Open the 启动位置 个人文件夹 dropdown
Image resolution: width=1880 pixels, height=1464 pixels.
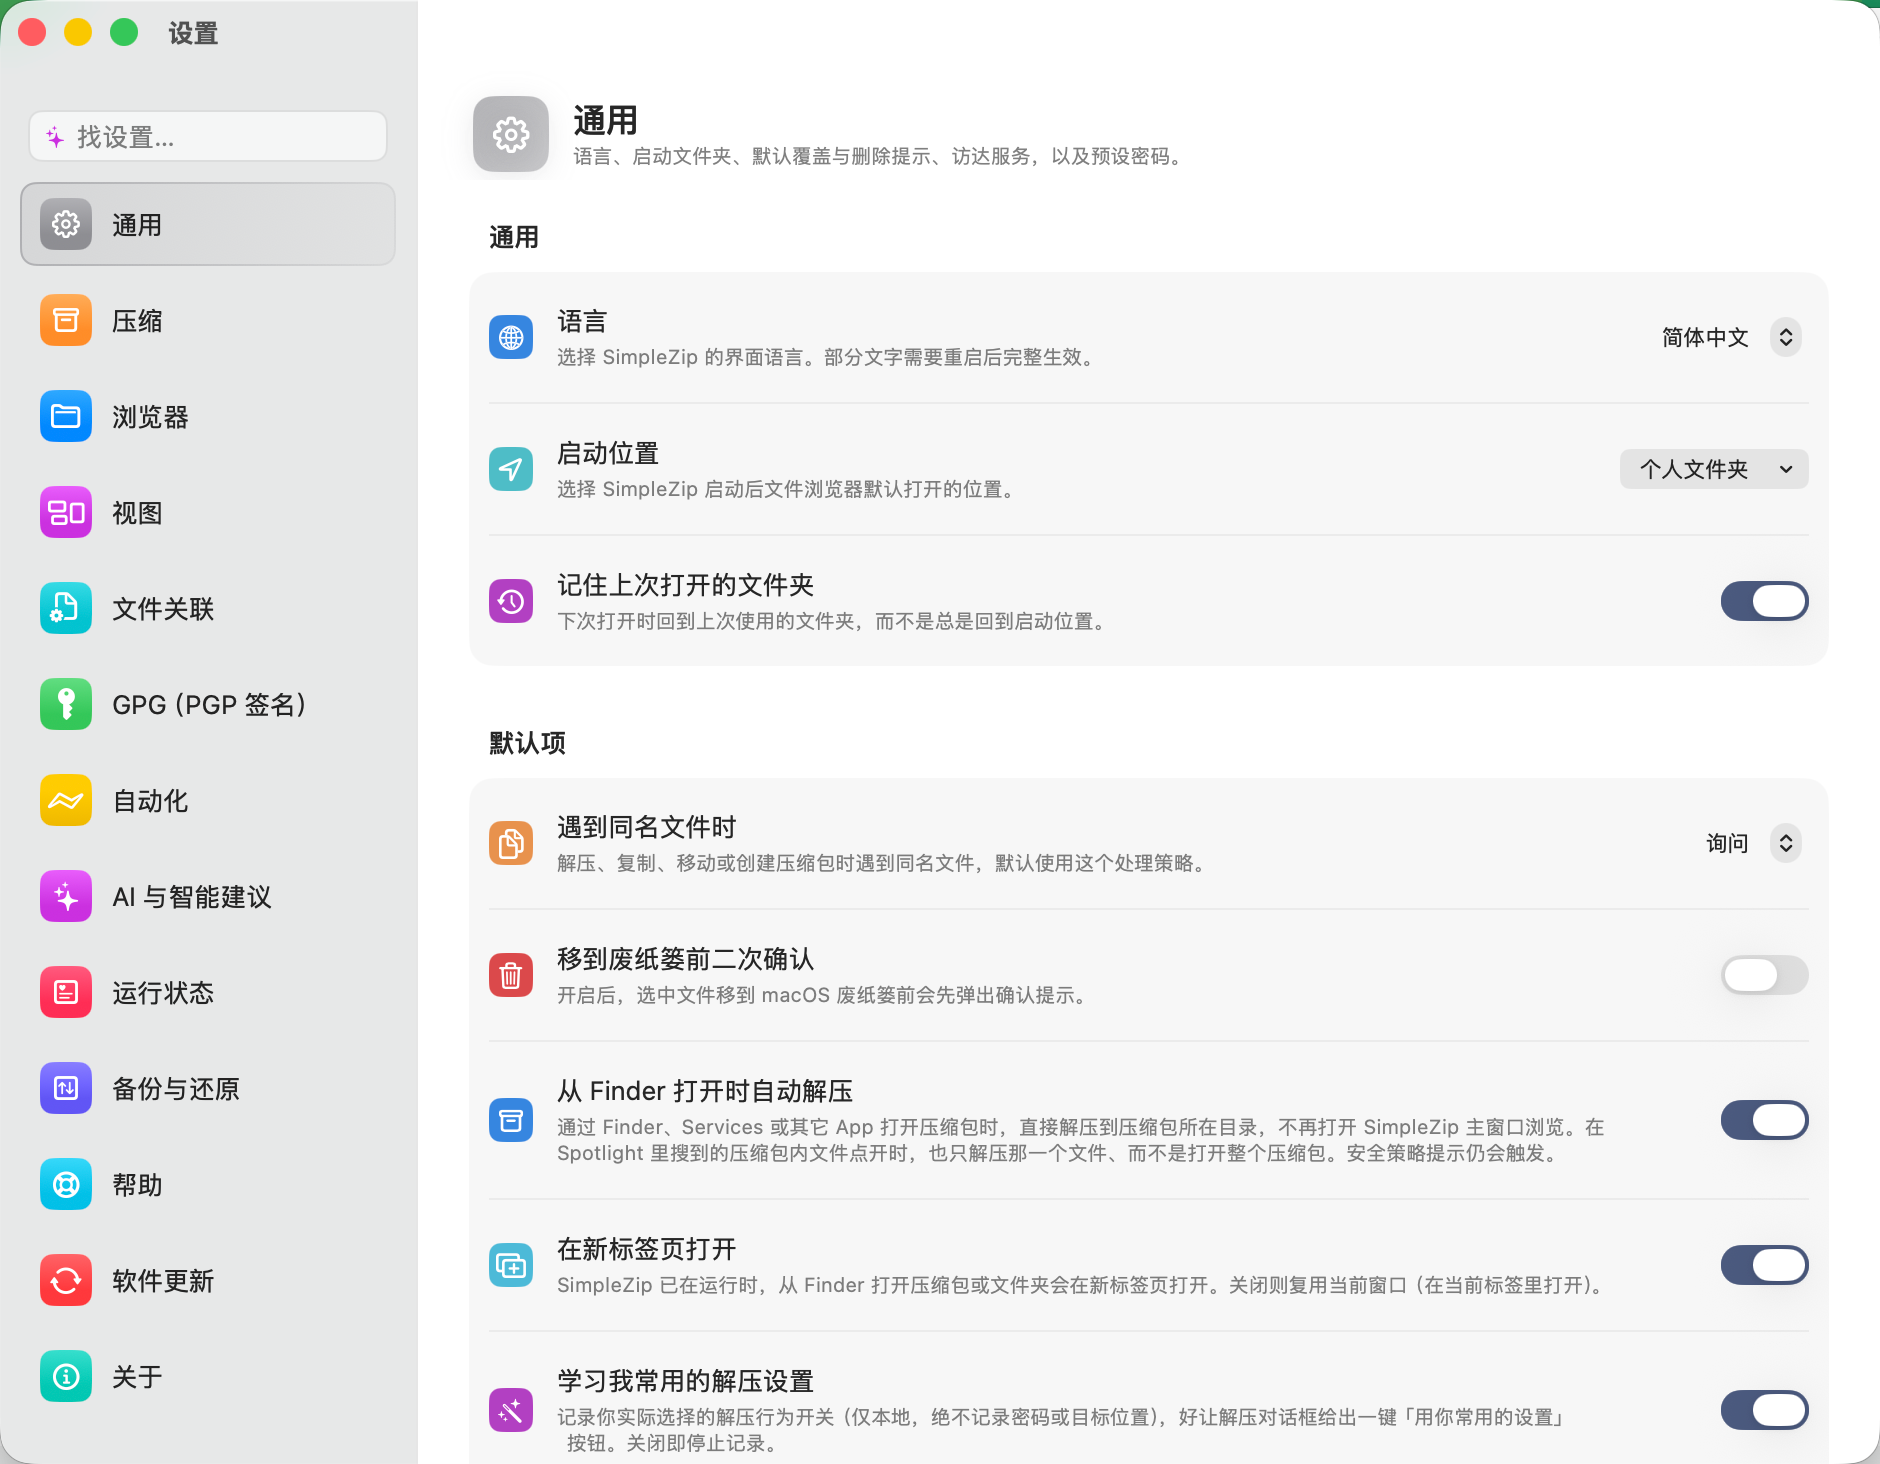1714,469
